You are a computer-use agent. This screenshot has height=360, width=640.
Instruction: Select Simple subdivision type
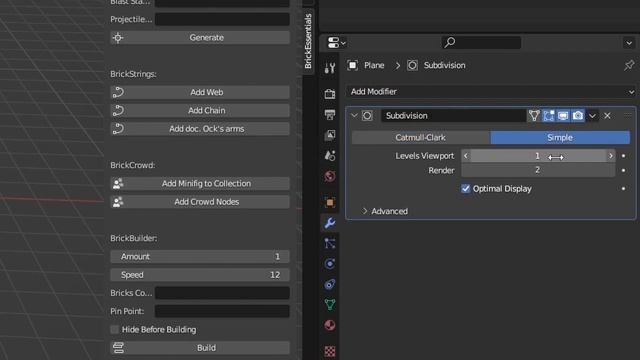(560, 138)
